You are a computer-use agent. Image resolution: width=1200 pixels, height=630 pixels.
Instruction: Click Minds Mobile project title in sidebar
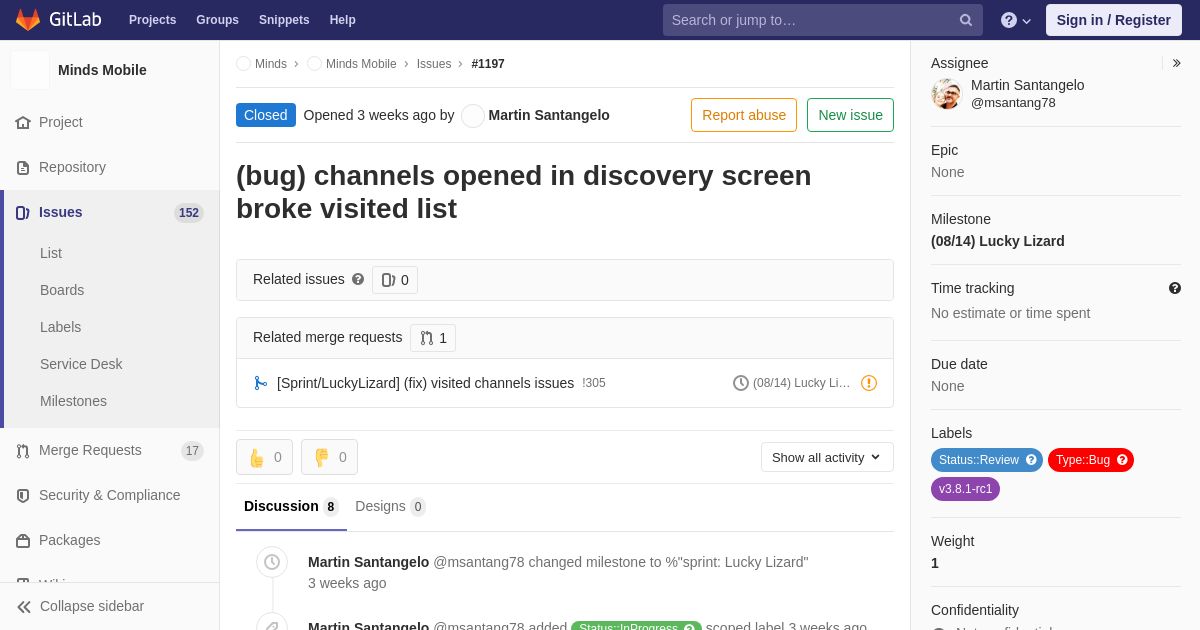click(102, 70)
